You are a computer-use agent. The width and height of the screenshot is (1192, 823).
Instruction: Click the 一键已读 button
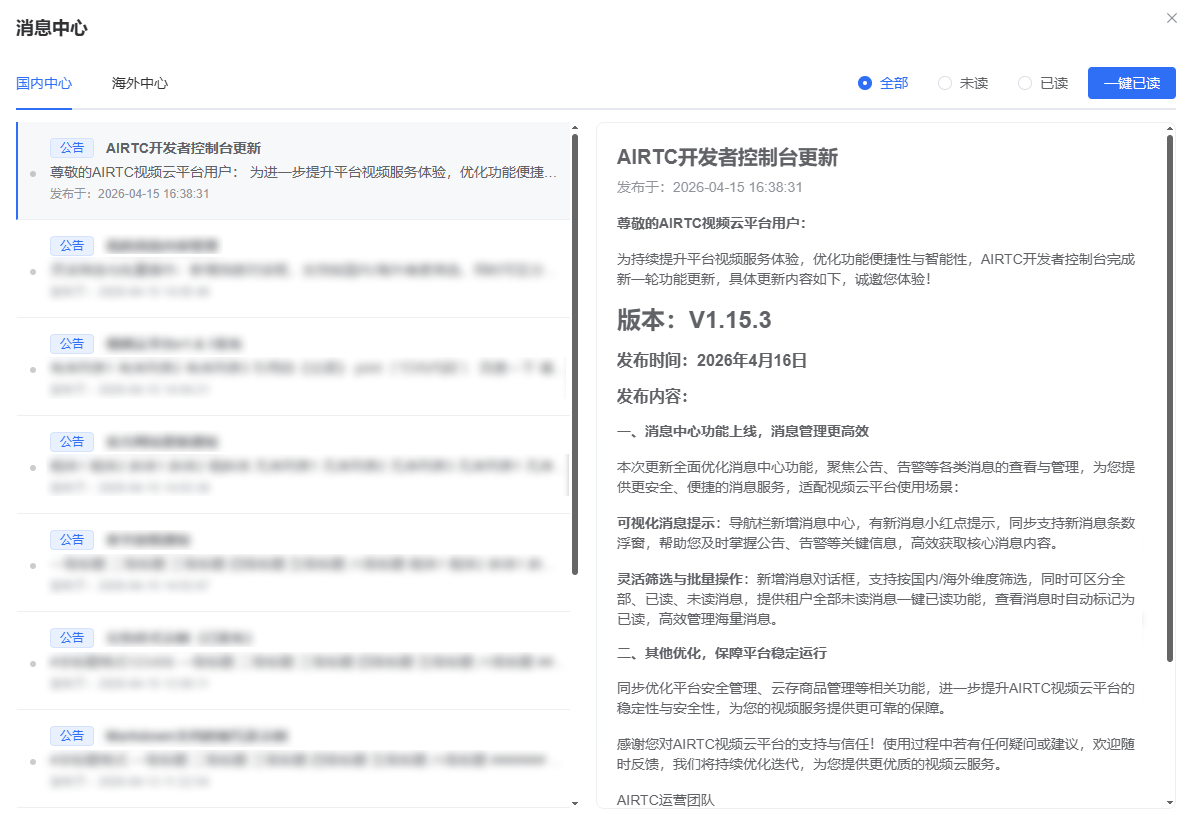point(1131,83)
